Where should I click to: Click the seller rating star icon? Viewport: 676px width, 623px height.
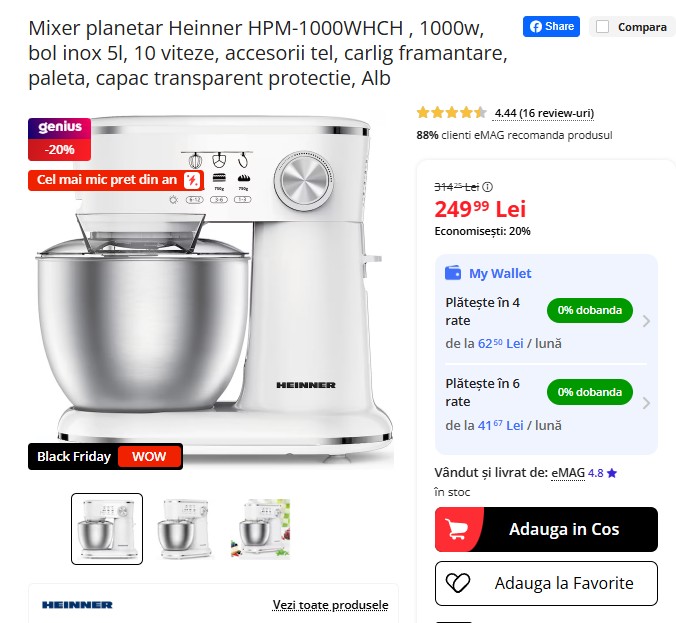(612, 473)
